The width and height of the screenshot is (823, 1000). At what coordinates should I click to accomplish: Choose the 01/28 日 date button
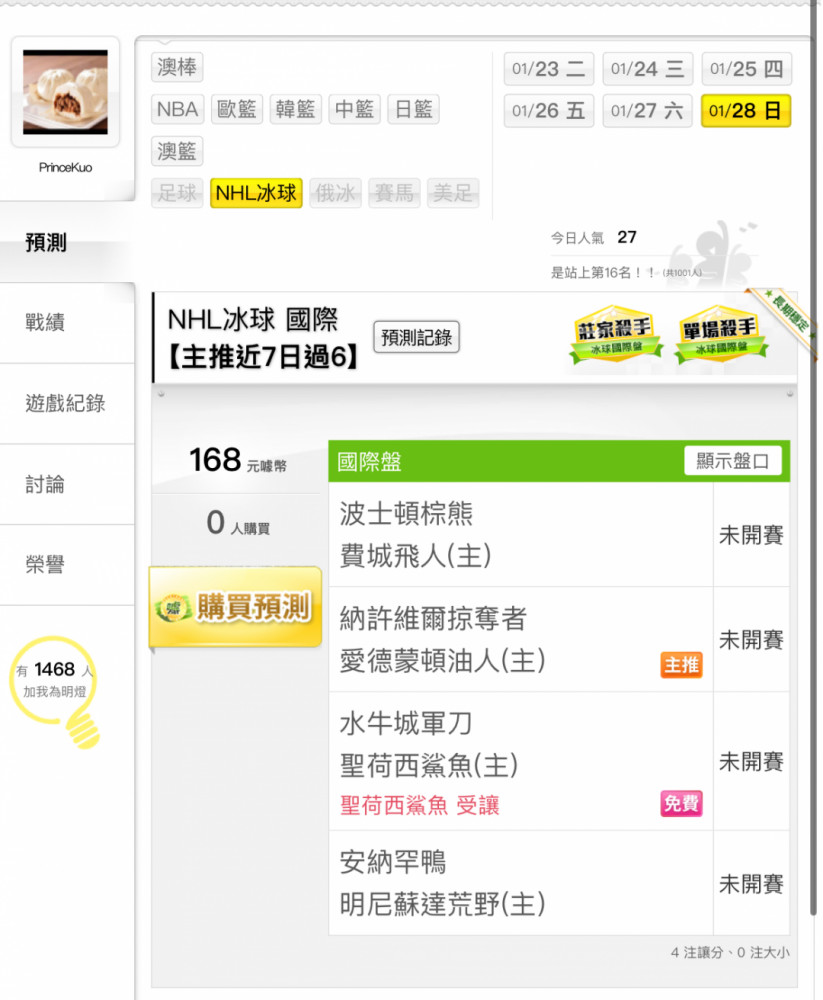point(746,111)
